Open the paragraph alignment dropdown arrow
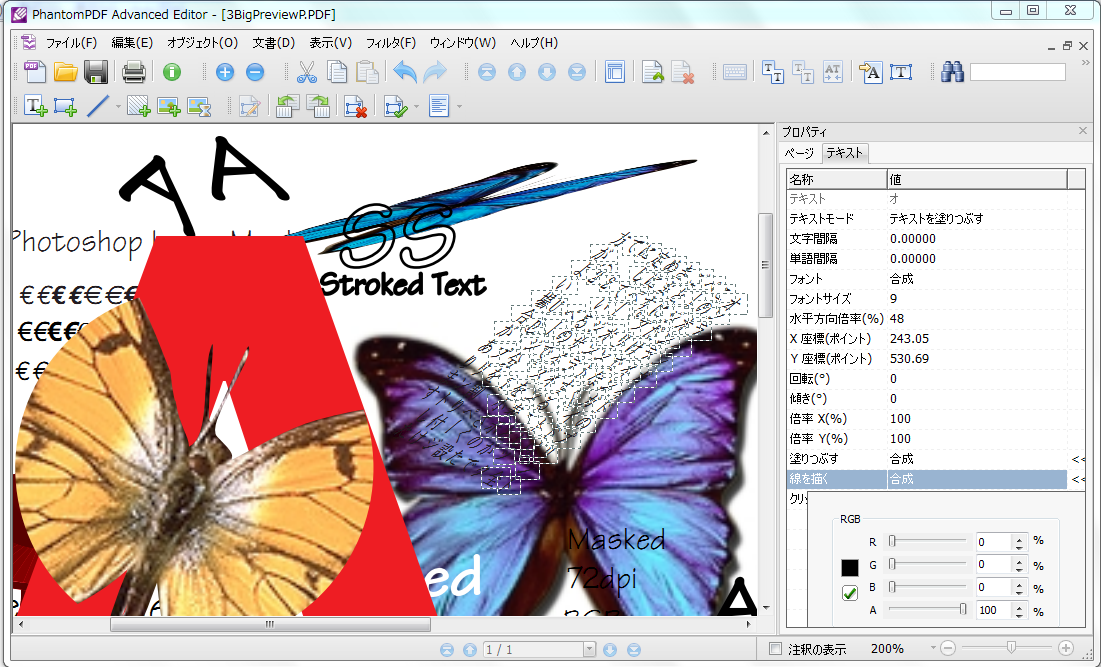Viewport: 1101px width, 667px height. [459, 107]
